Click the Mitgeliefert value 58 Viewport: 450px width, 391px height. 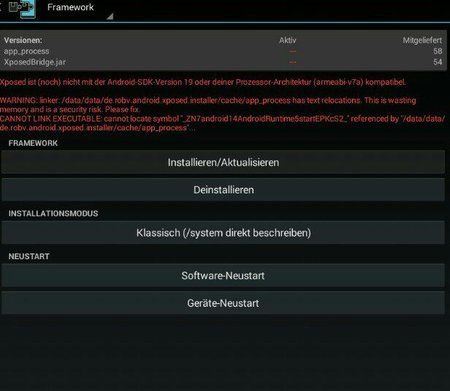tap(438, 51)
